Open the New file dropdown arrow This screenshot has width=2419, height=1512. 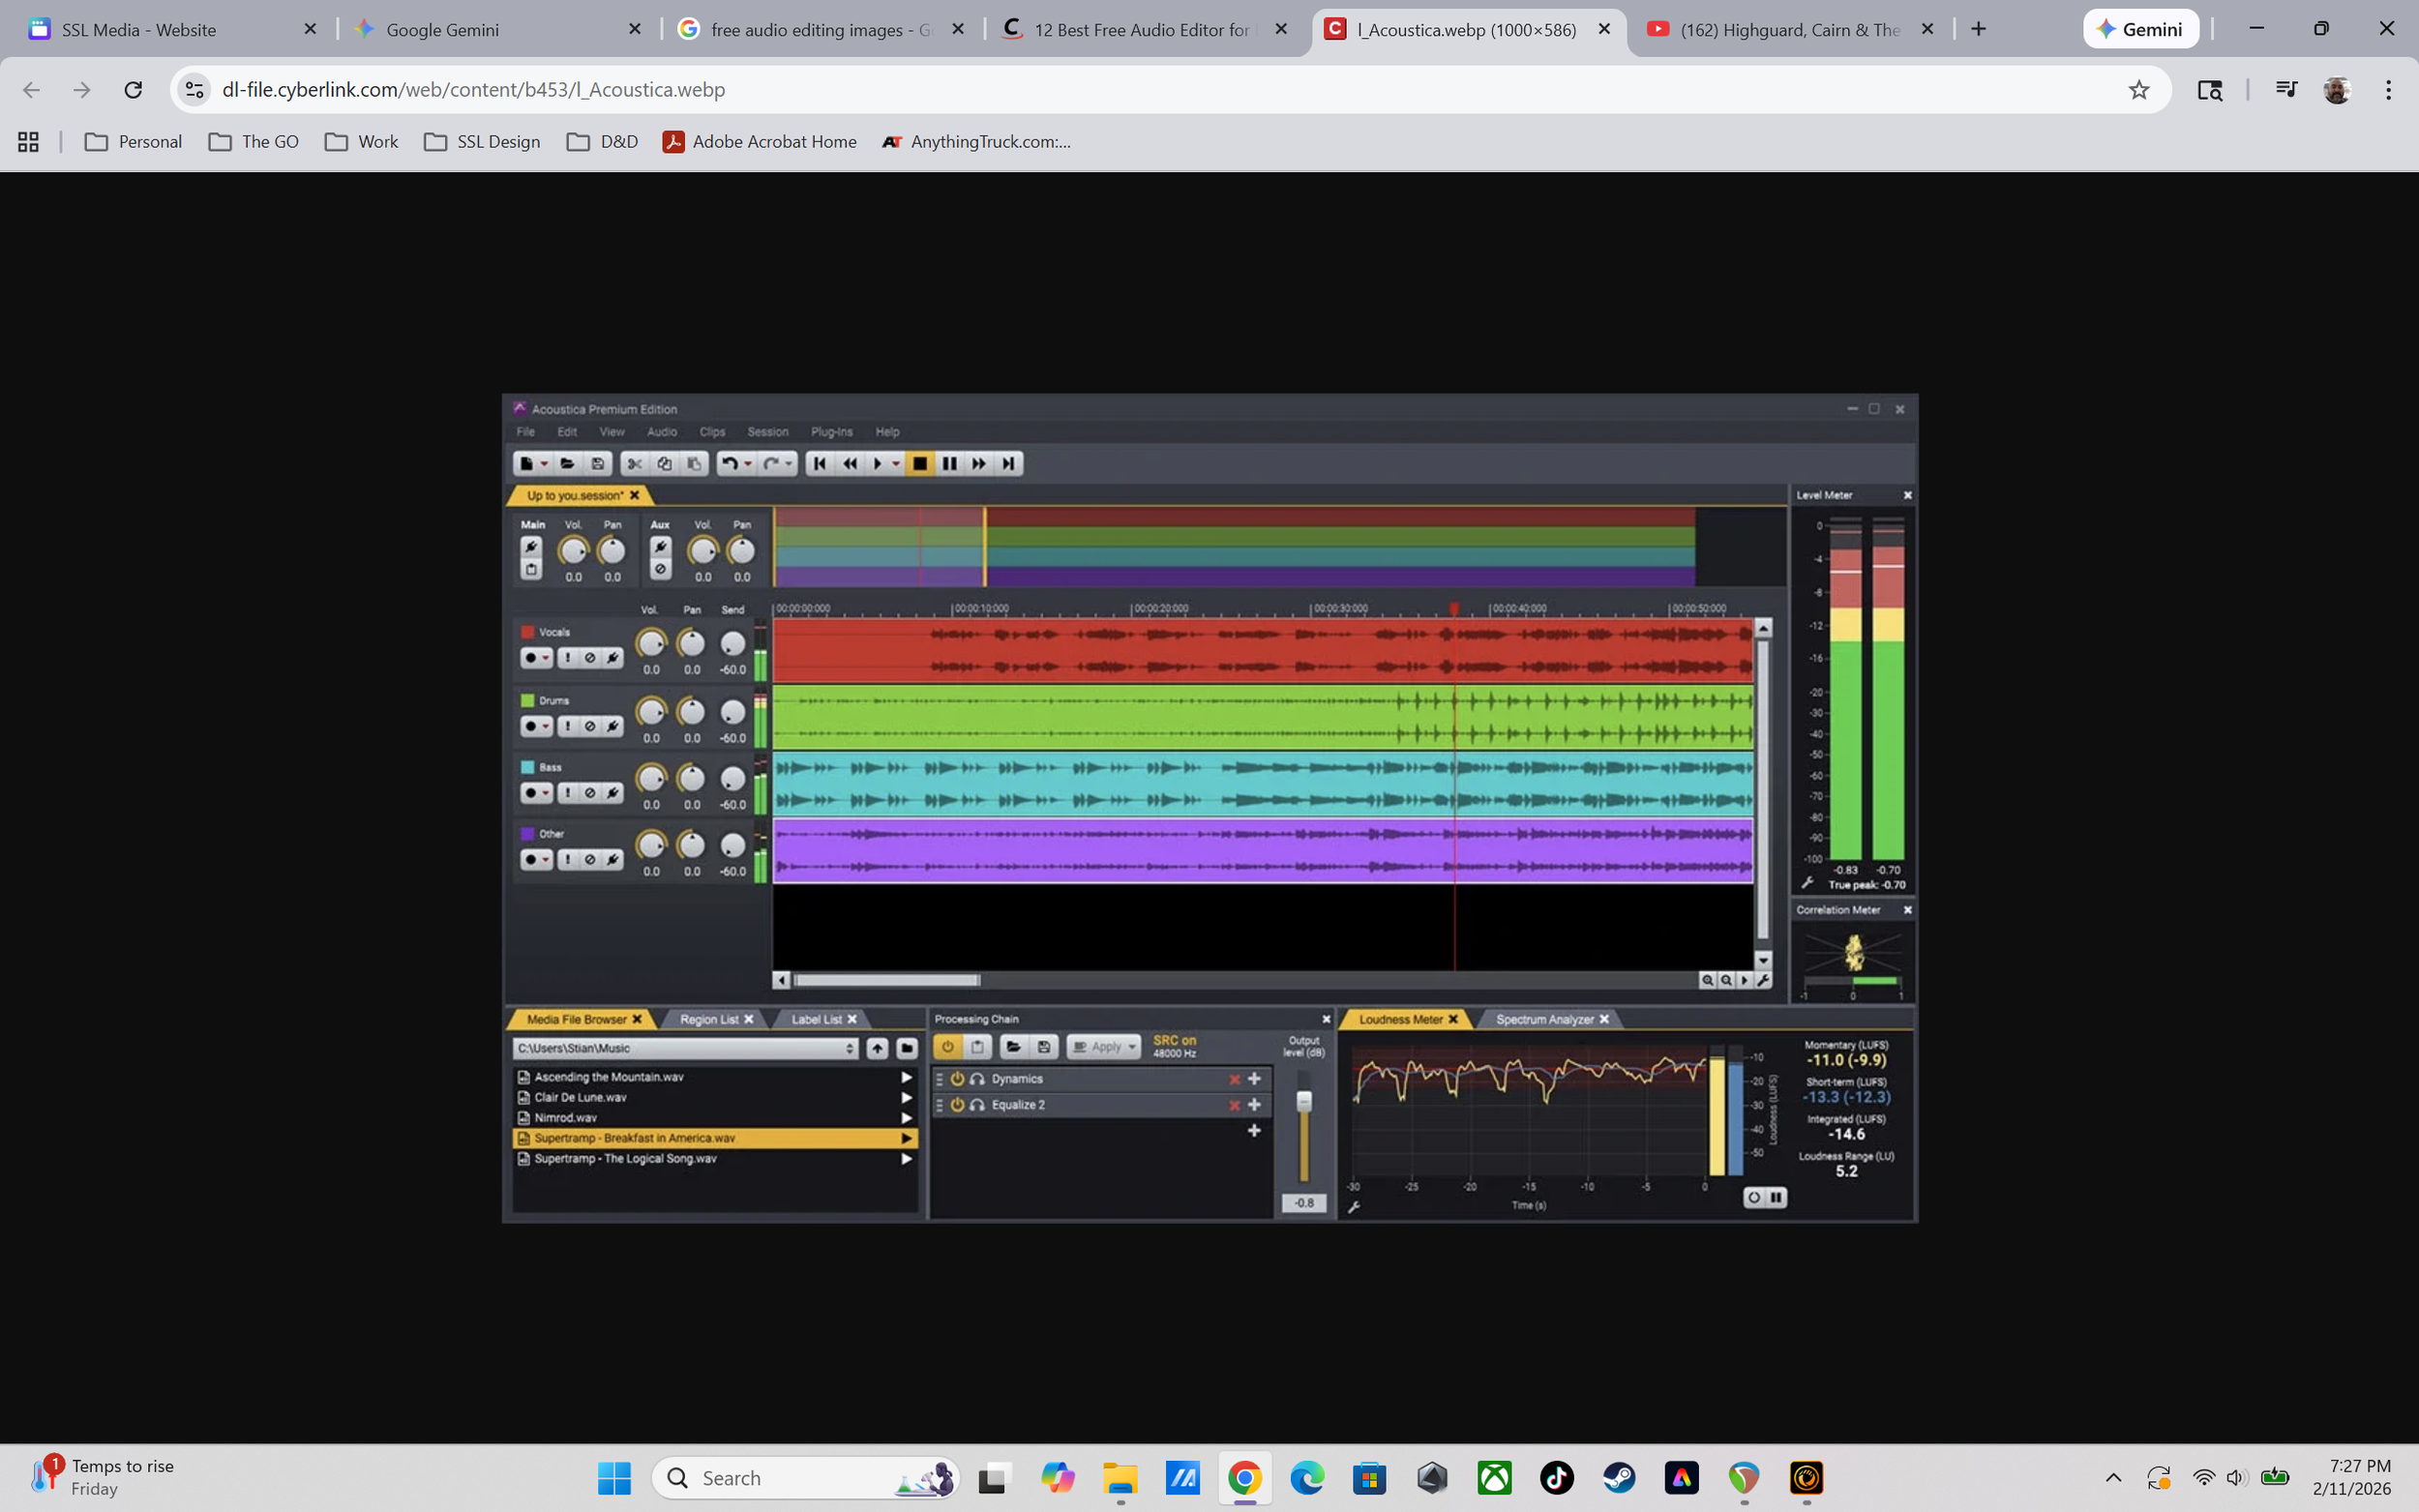544,464
